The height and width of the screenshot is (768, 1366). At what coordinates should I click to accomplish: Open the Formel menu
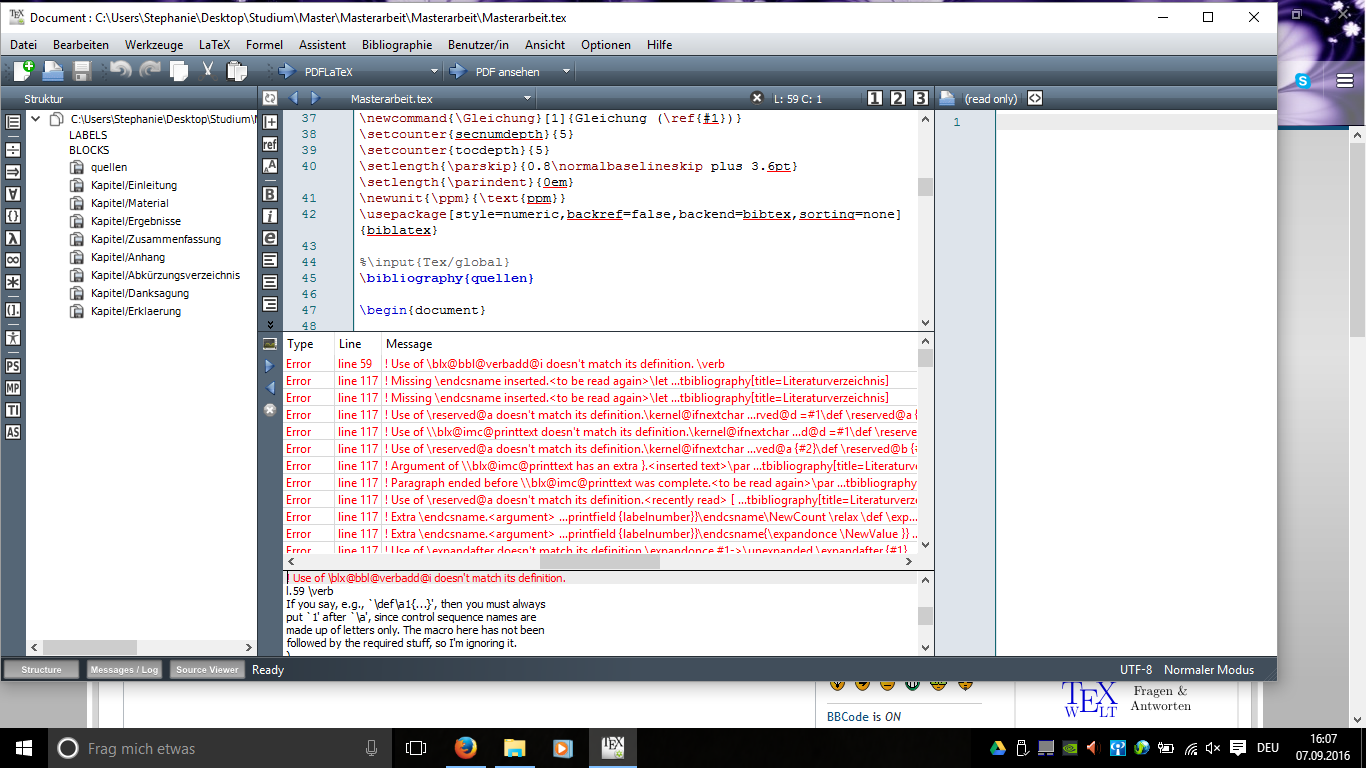264,45
